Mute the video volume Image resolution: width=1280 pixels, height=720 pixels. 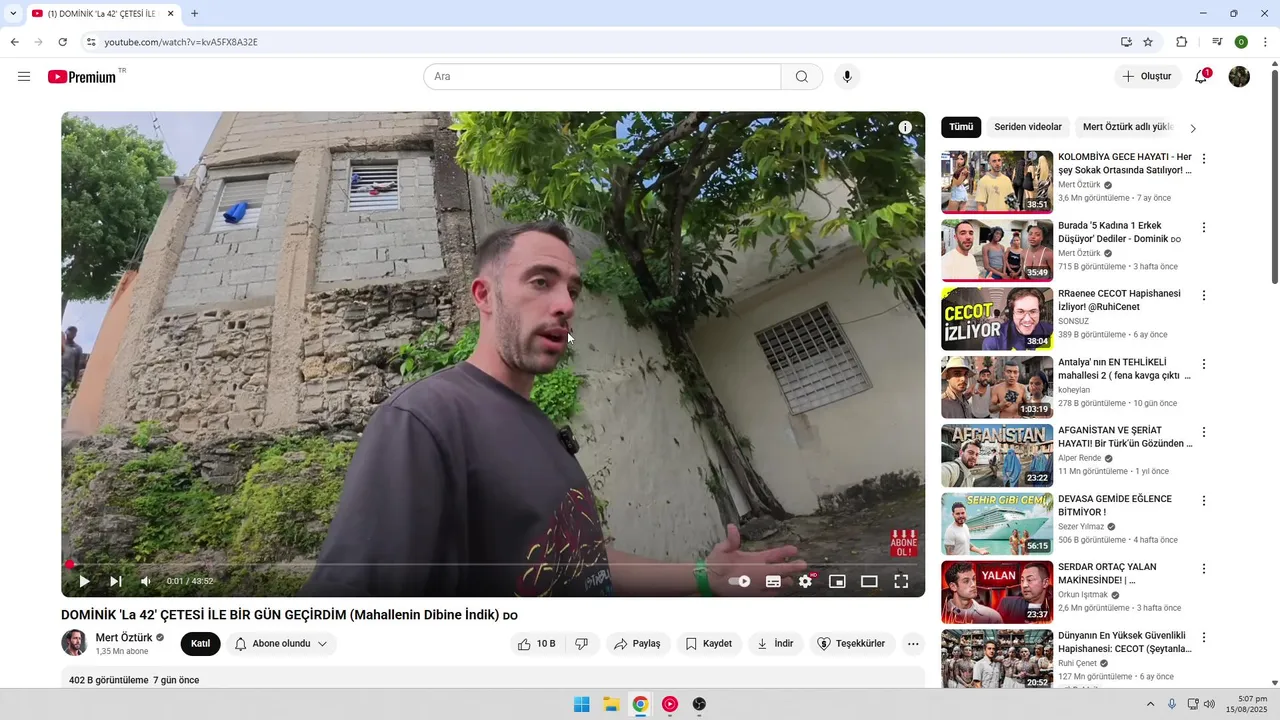coord(146,581)
